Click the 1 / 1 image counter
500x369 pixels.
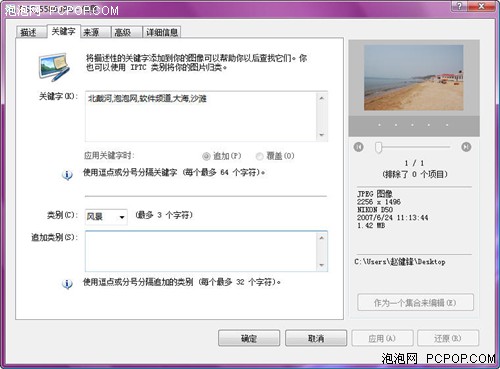(x=414, y=163)
